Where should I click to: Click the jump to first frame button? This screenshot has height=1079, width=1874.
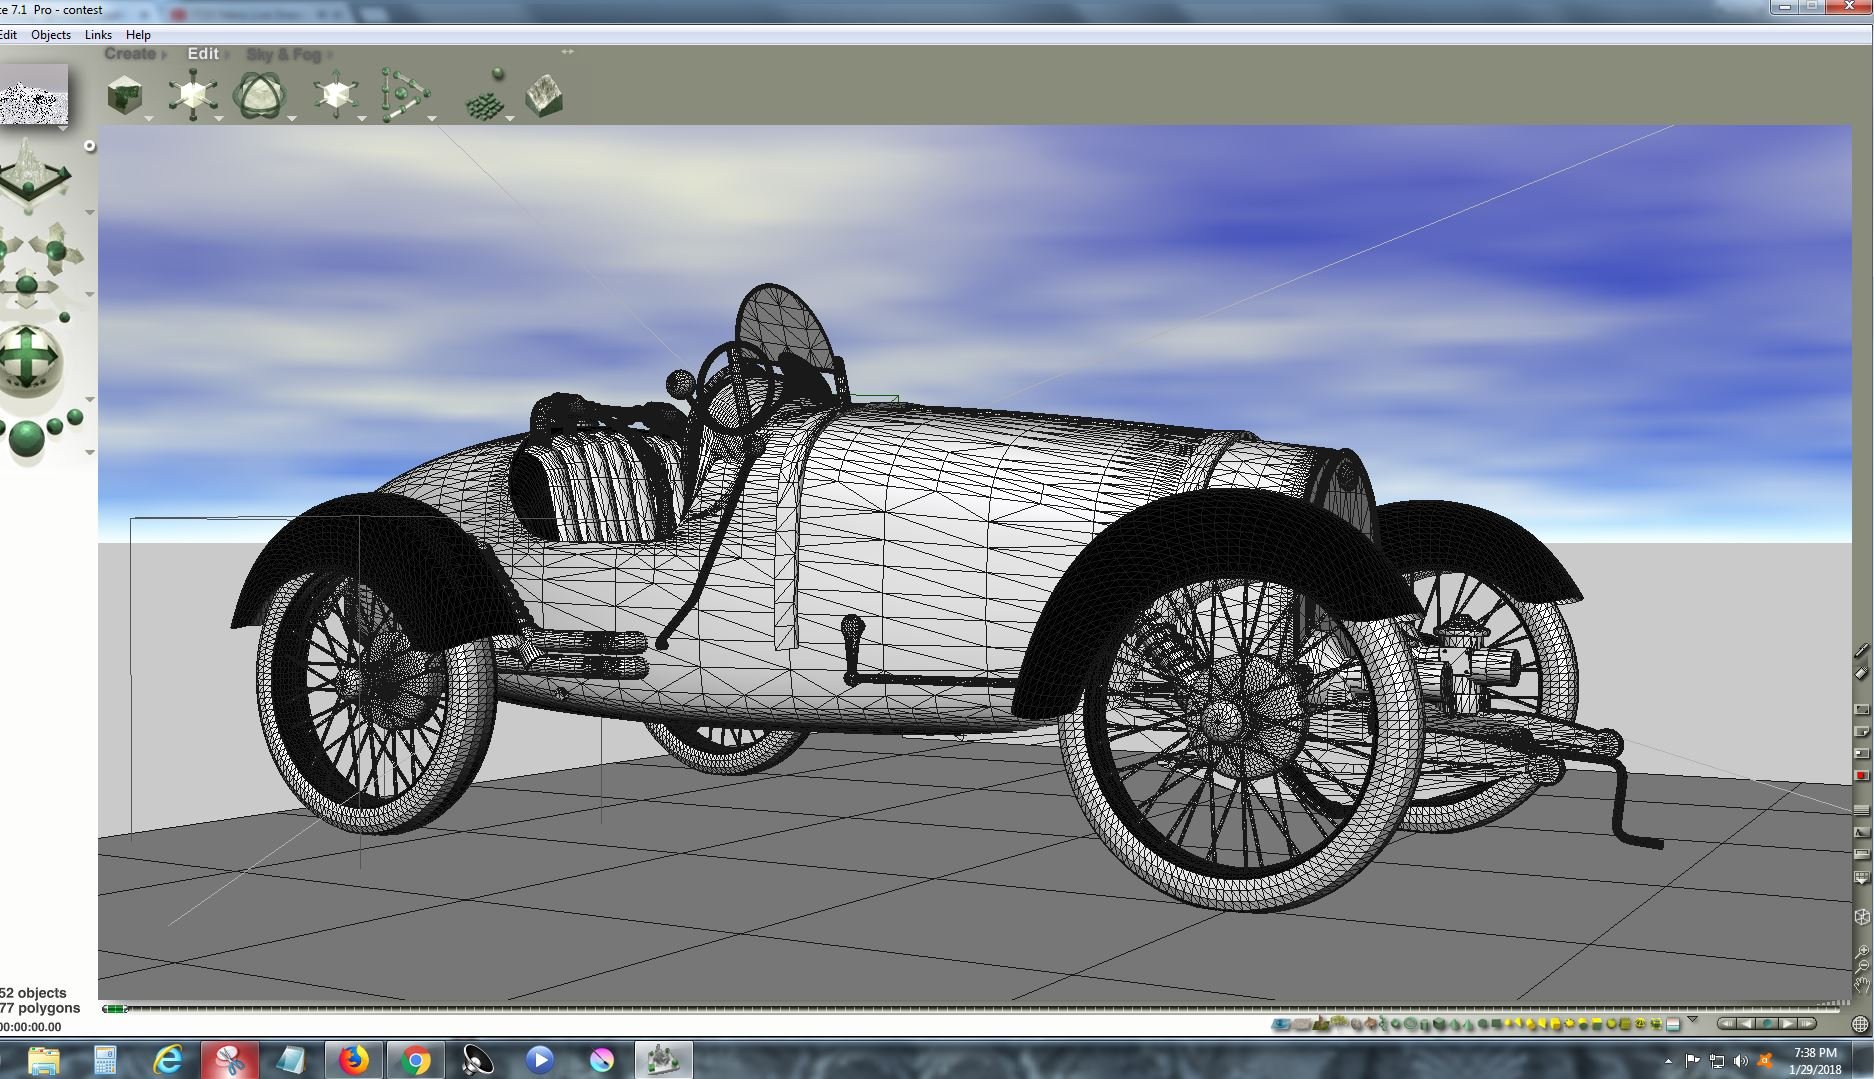tap(1727, 1023)
